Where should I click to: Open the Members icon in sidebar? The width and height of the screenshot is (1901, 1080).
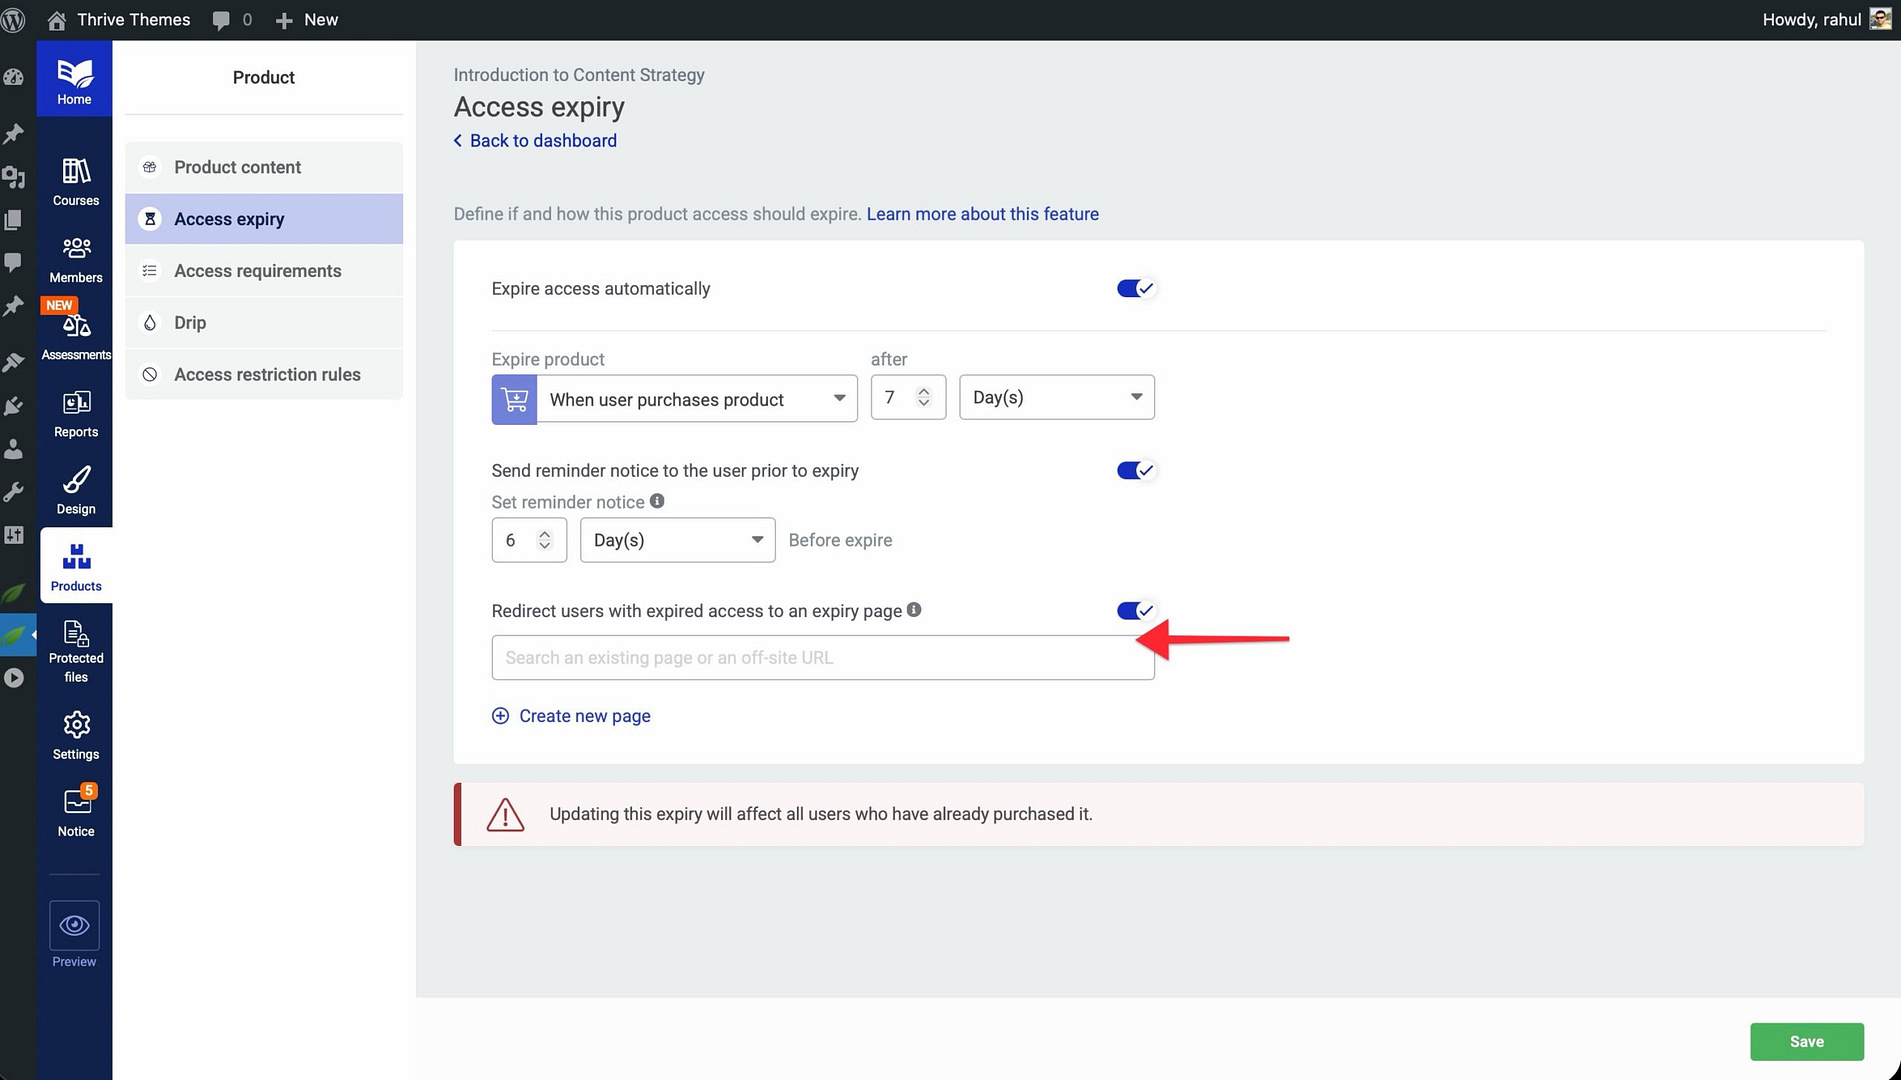76,249
